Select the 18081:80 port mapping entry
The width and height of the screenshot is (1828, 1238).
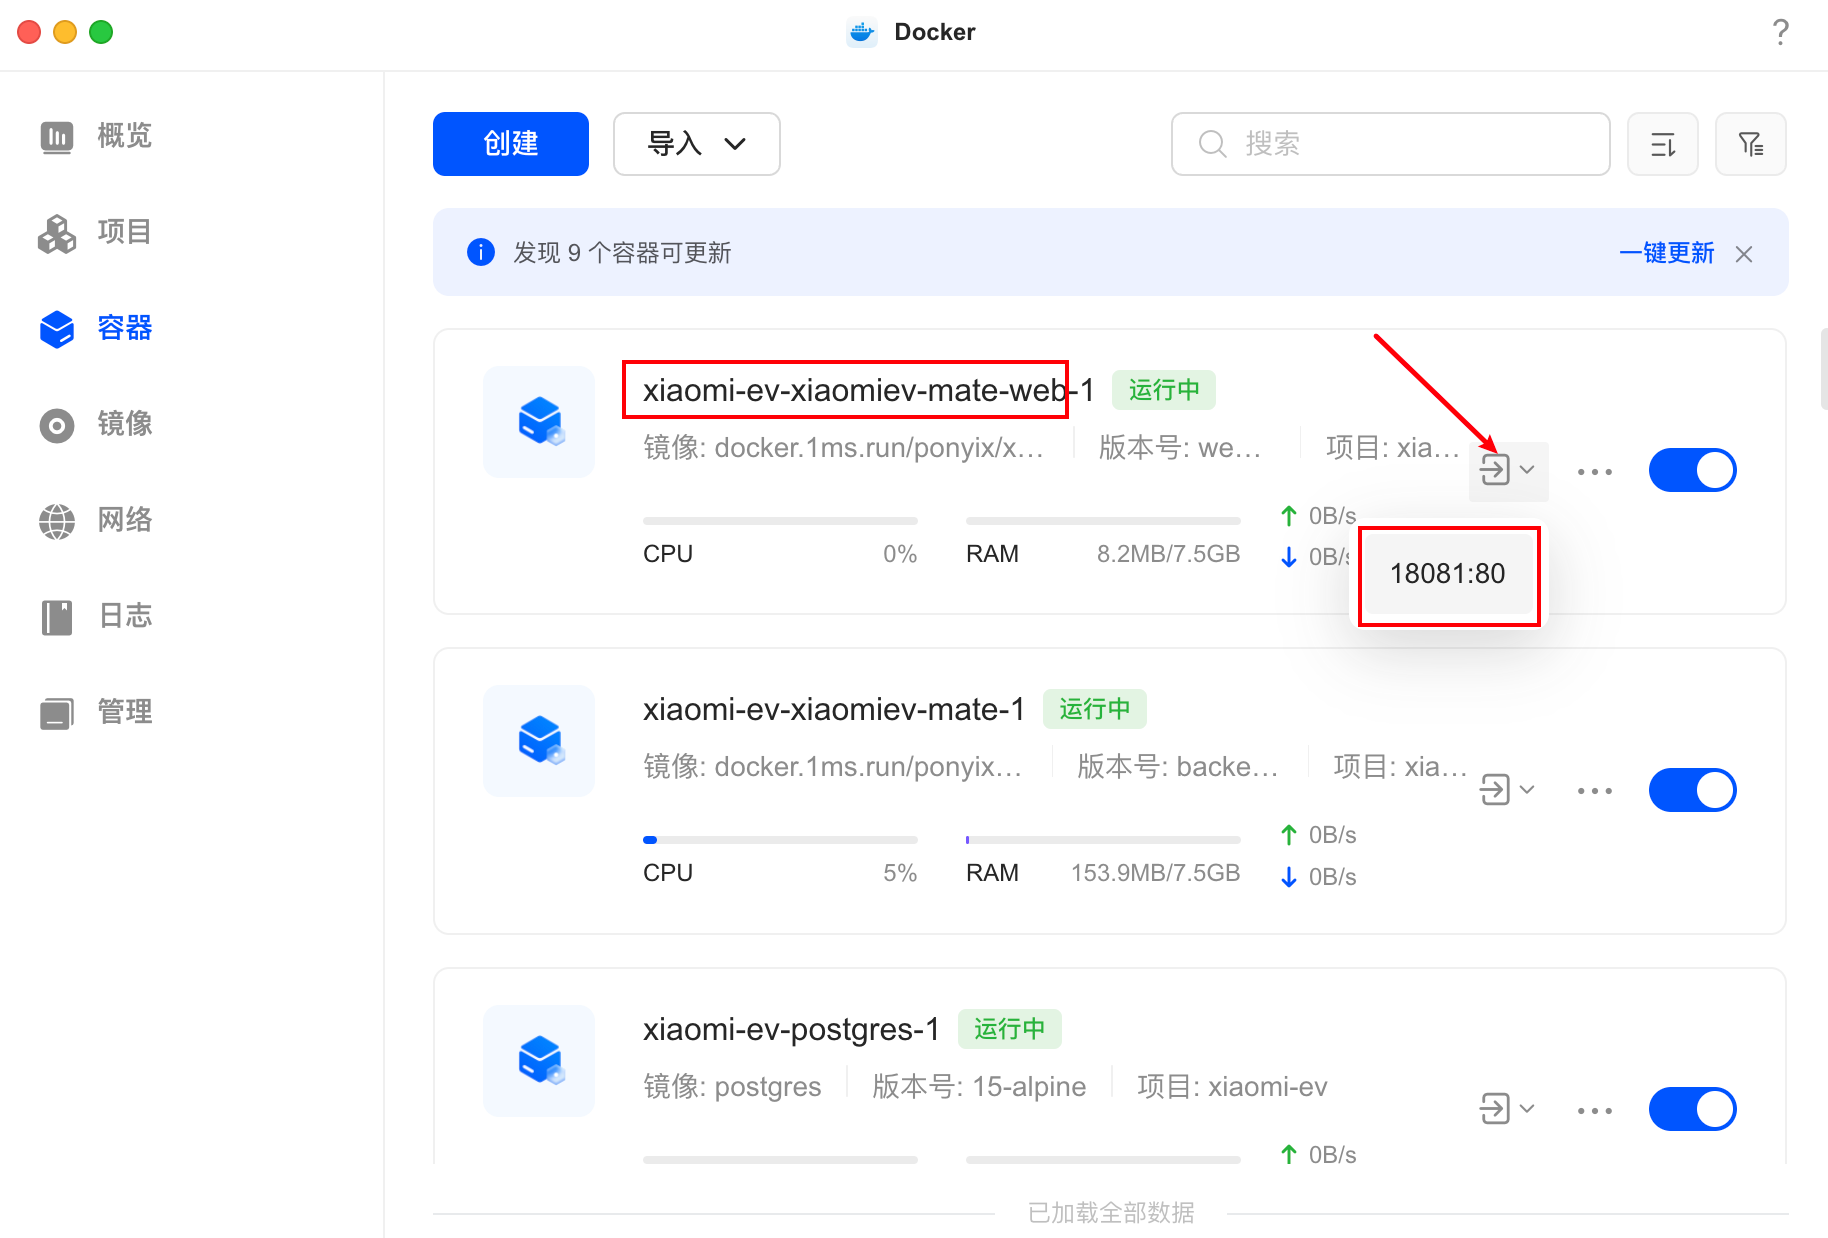click(x=1448, y=574)
